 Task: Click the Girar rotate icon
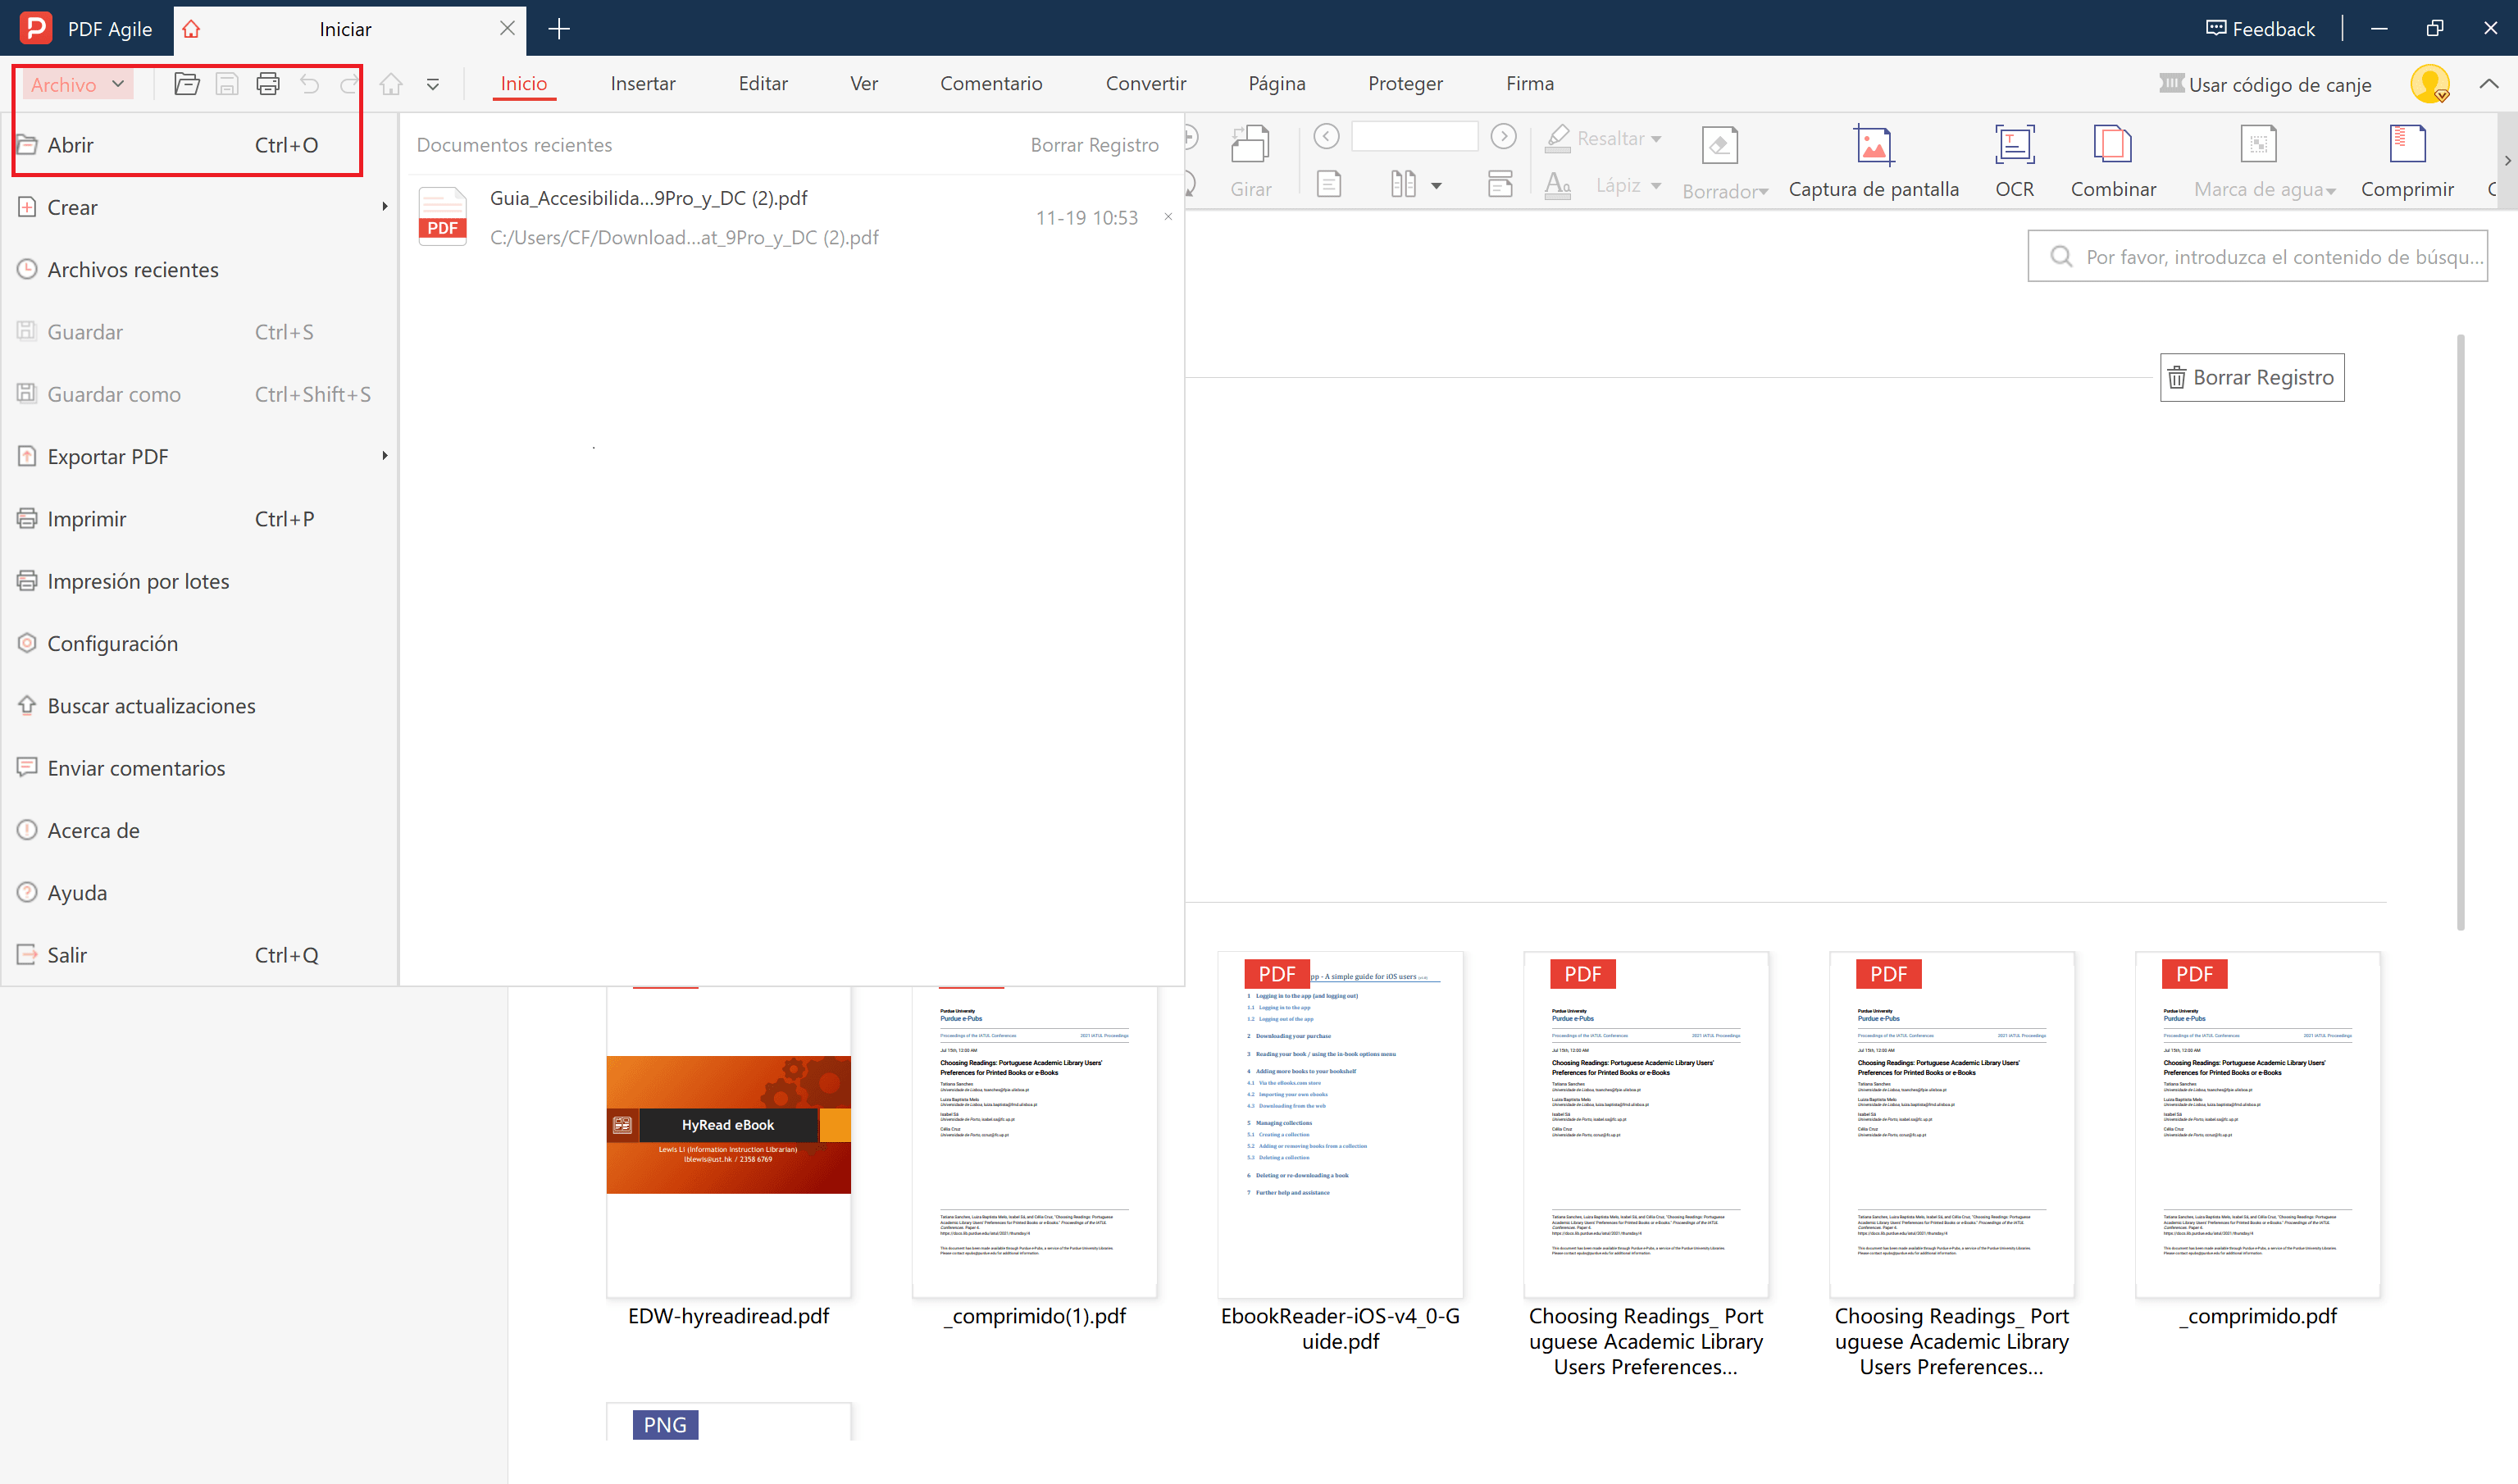(x=1250, y=145)
